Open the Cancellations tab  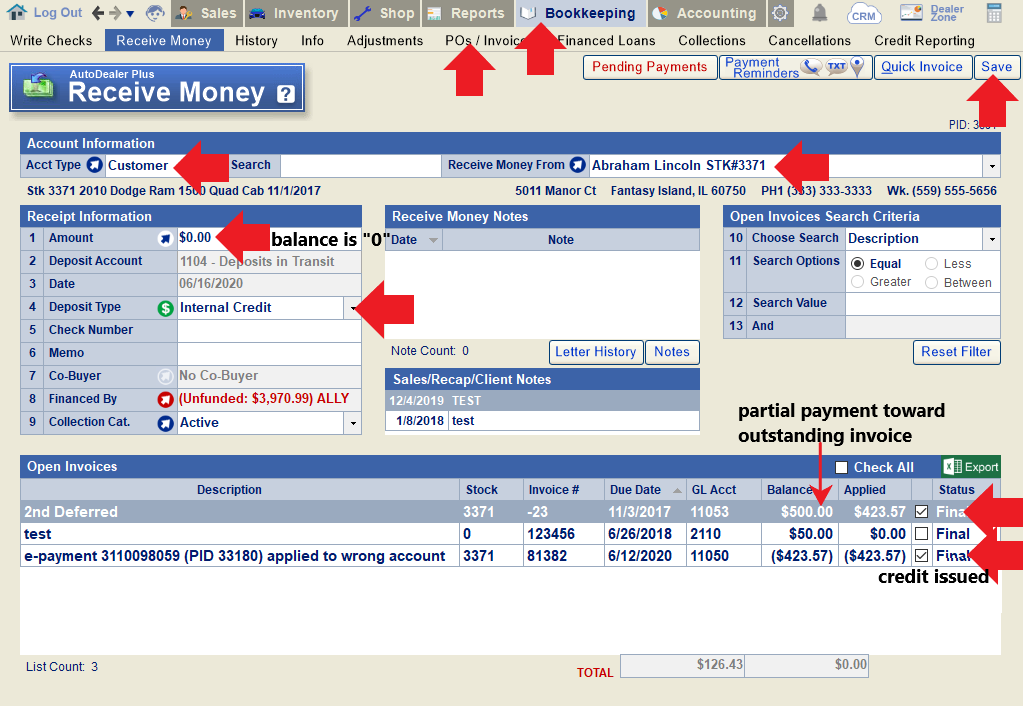tap(810, 40)
